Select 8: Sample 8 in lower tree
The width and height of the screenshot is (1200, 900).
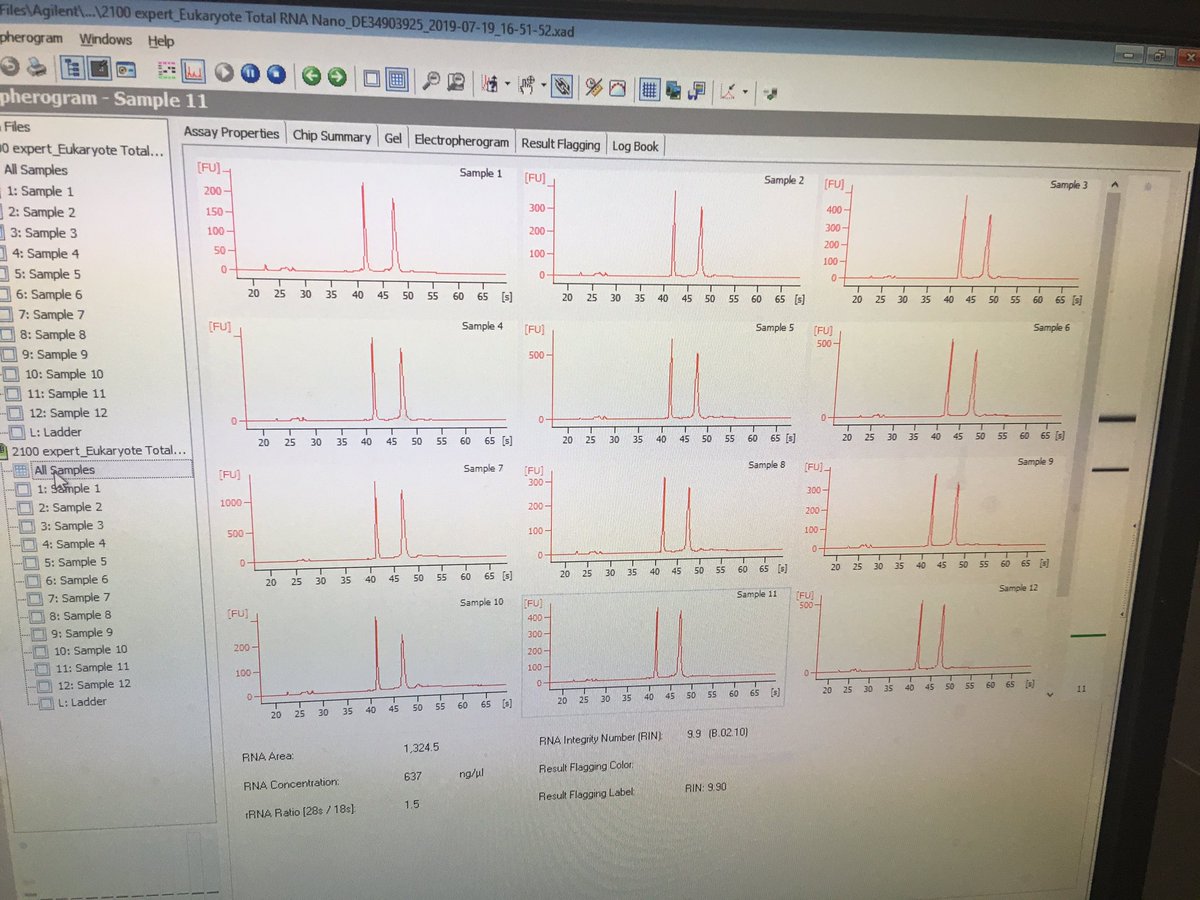80,616
